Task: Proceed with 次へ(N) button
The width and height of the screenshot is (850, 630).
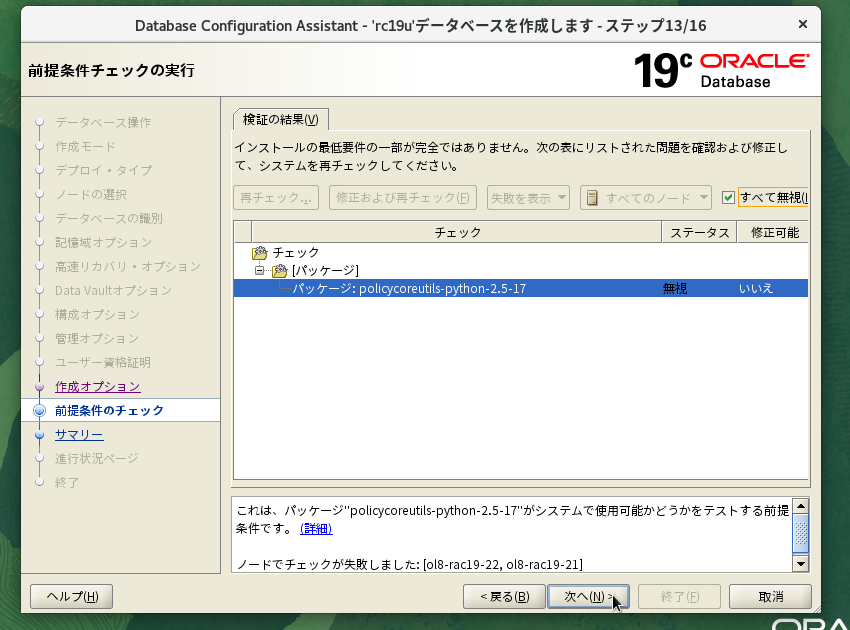Action: pos(589,596)
